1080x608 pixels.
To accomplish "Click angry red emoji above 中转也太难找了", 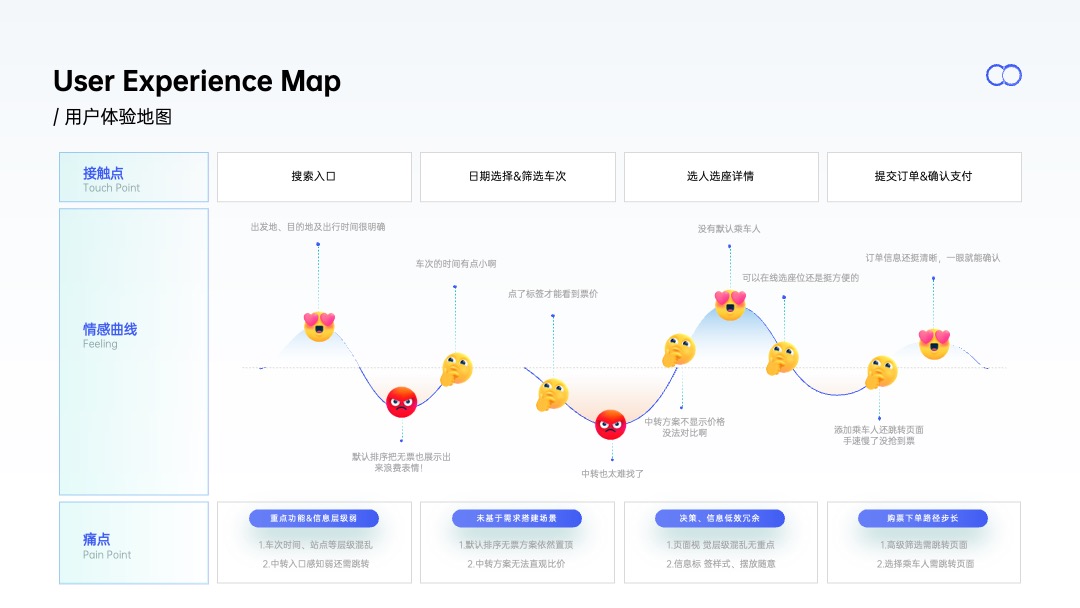I will pos(610,424).
